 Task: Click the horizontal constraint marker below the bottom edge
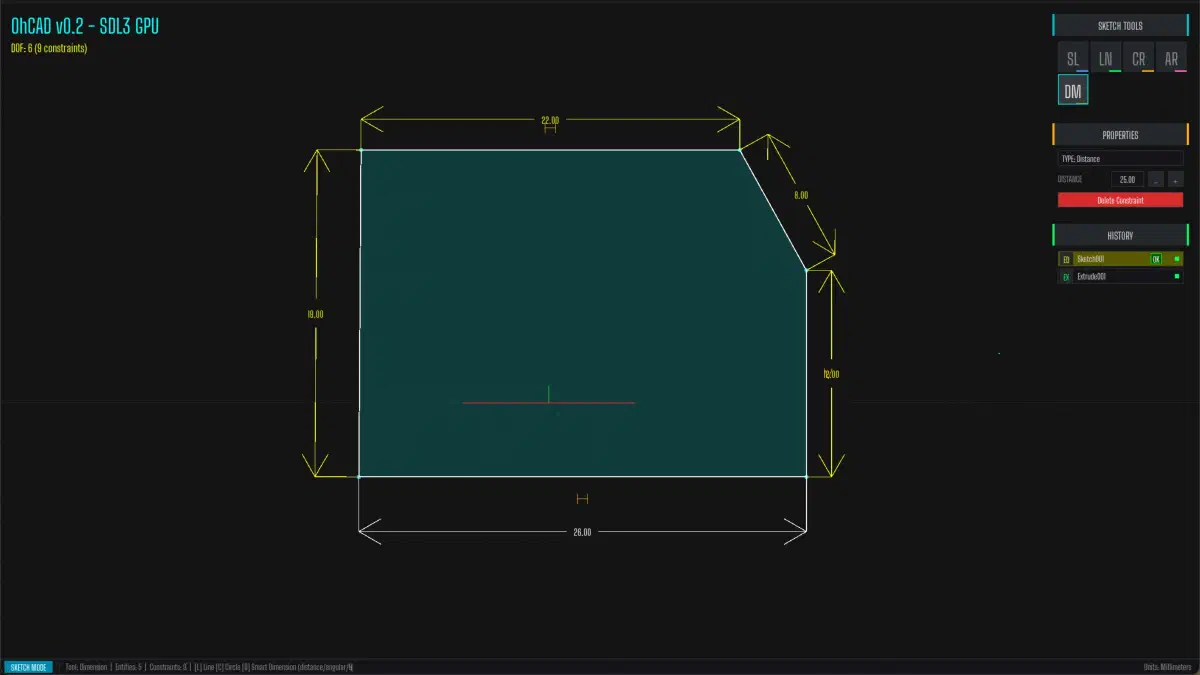(582, 498)
